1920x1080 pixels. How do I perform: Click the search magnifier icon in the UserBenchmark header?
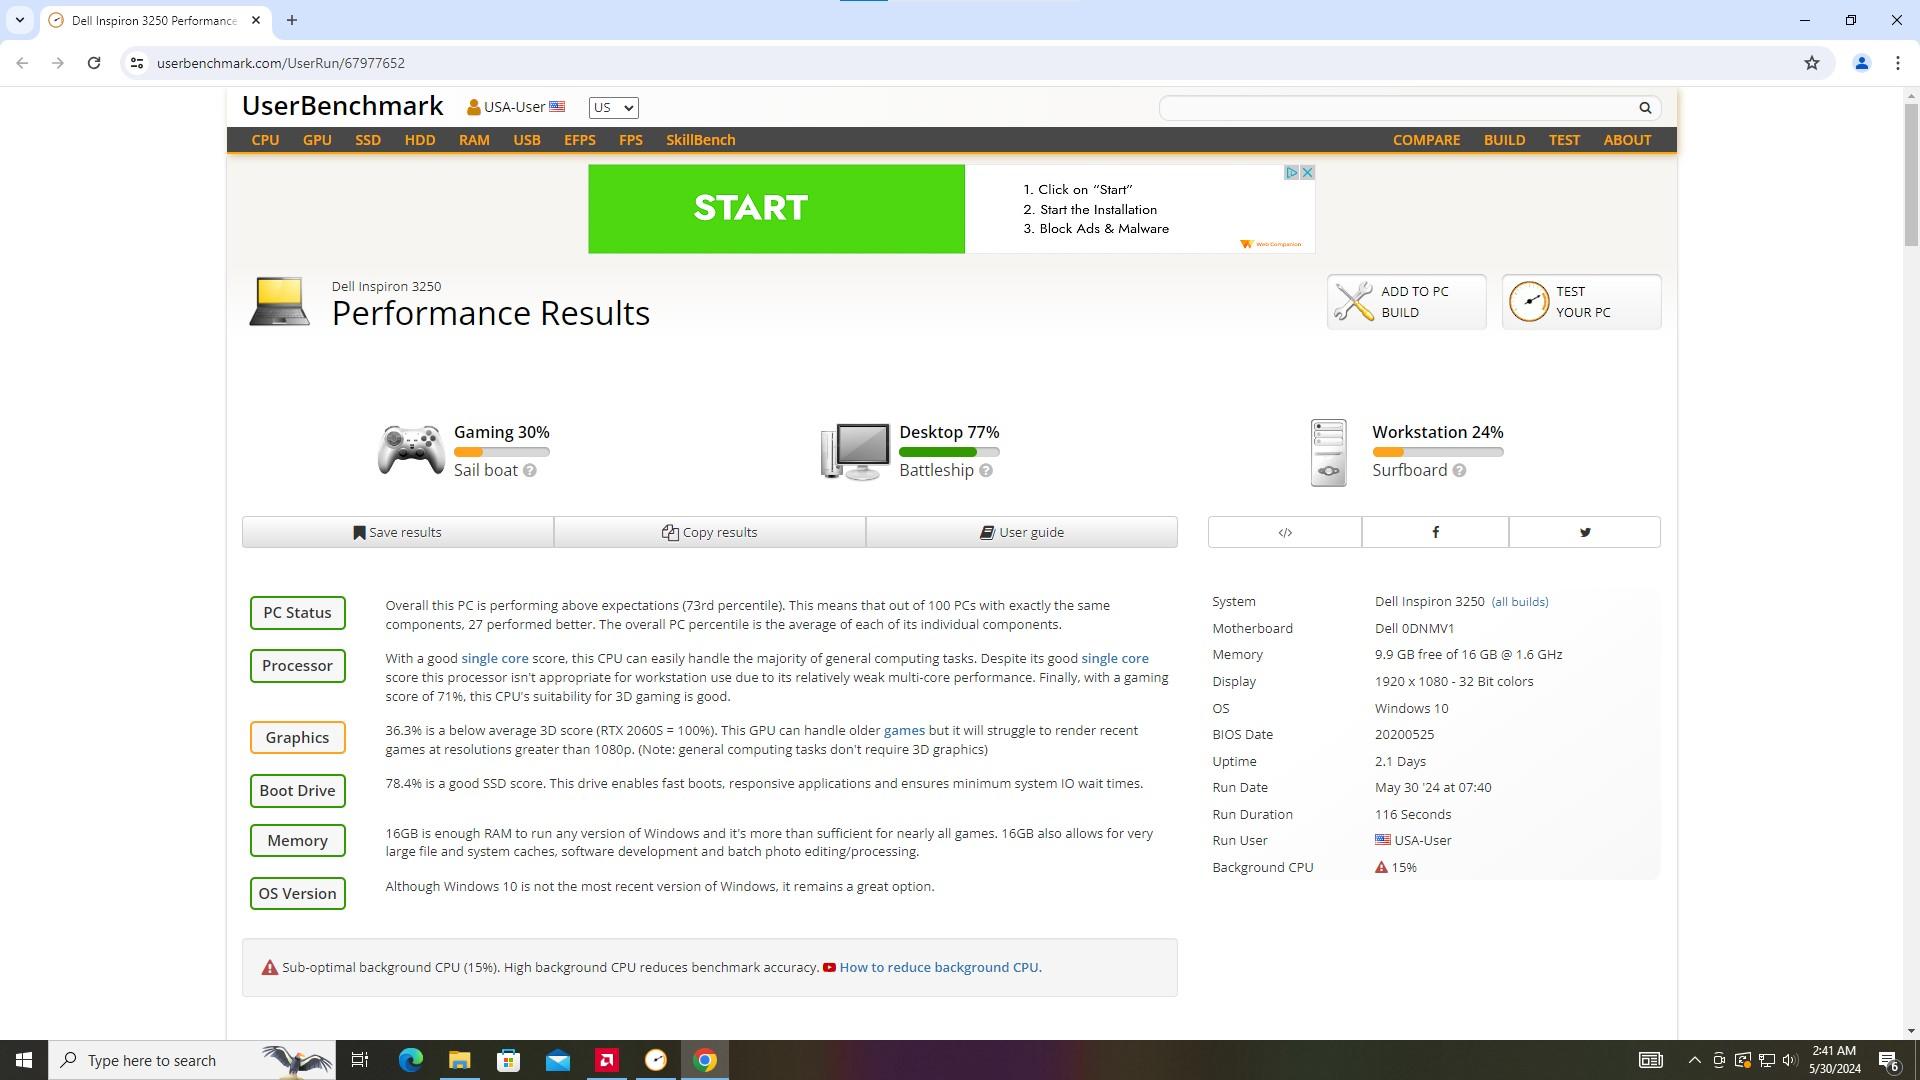point(1644,108)
